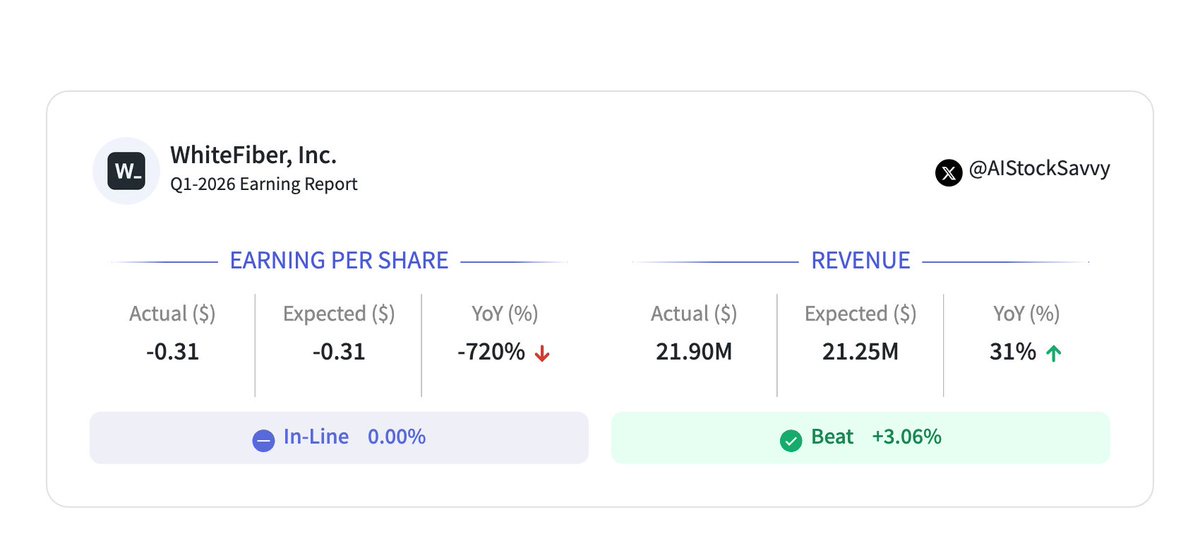Click the revenue expected value 21.25M
The image size is (1200, 551).
[860, 352]
